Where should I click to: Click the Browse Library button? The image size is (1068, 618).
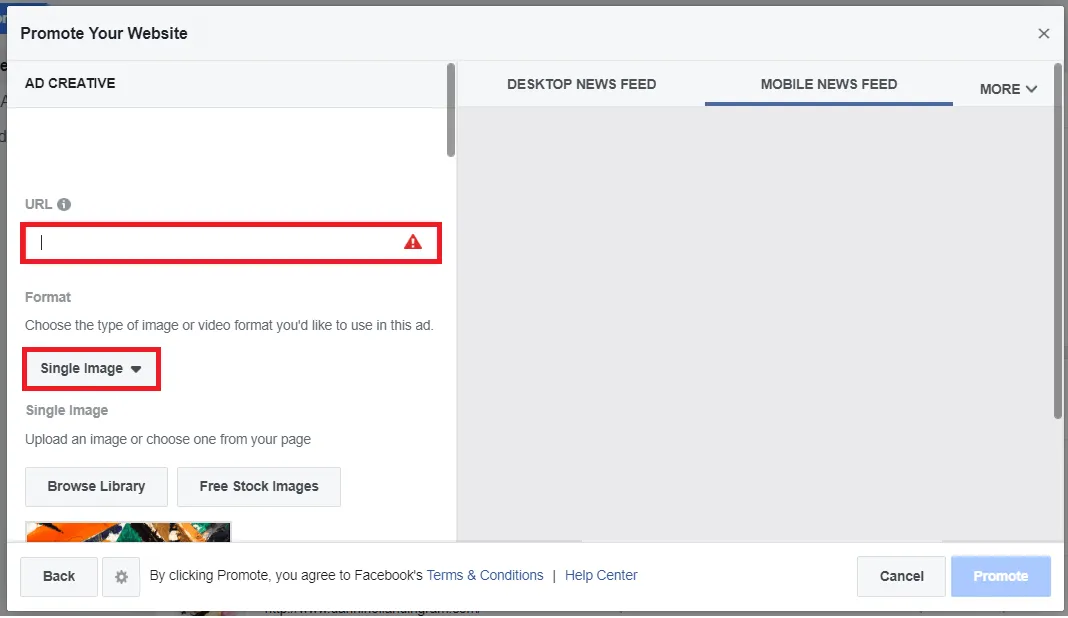(x=96, y=486)
